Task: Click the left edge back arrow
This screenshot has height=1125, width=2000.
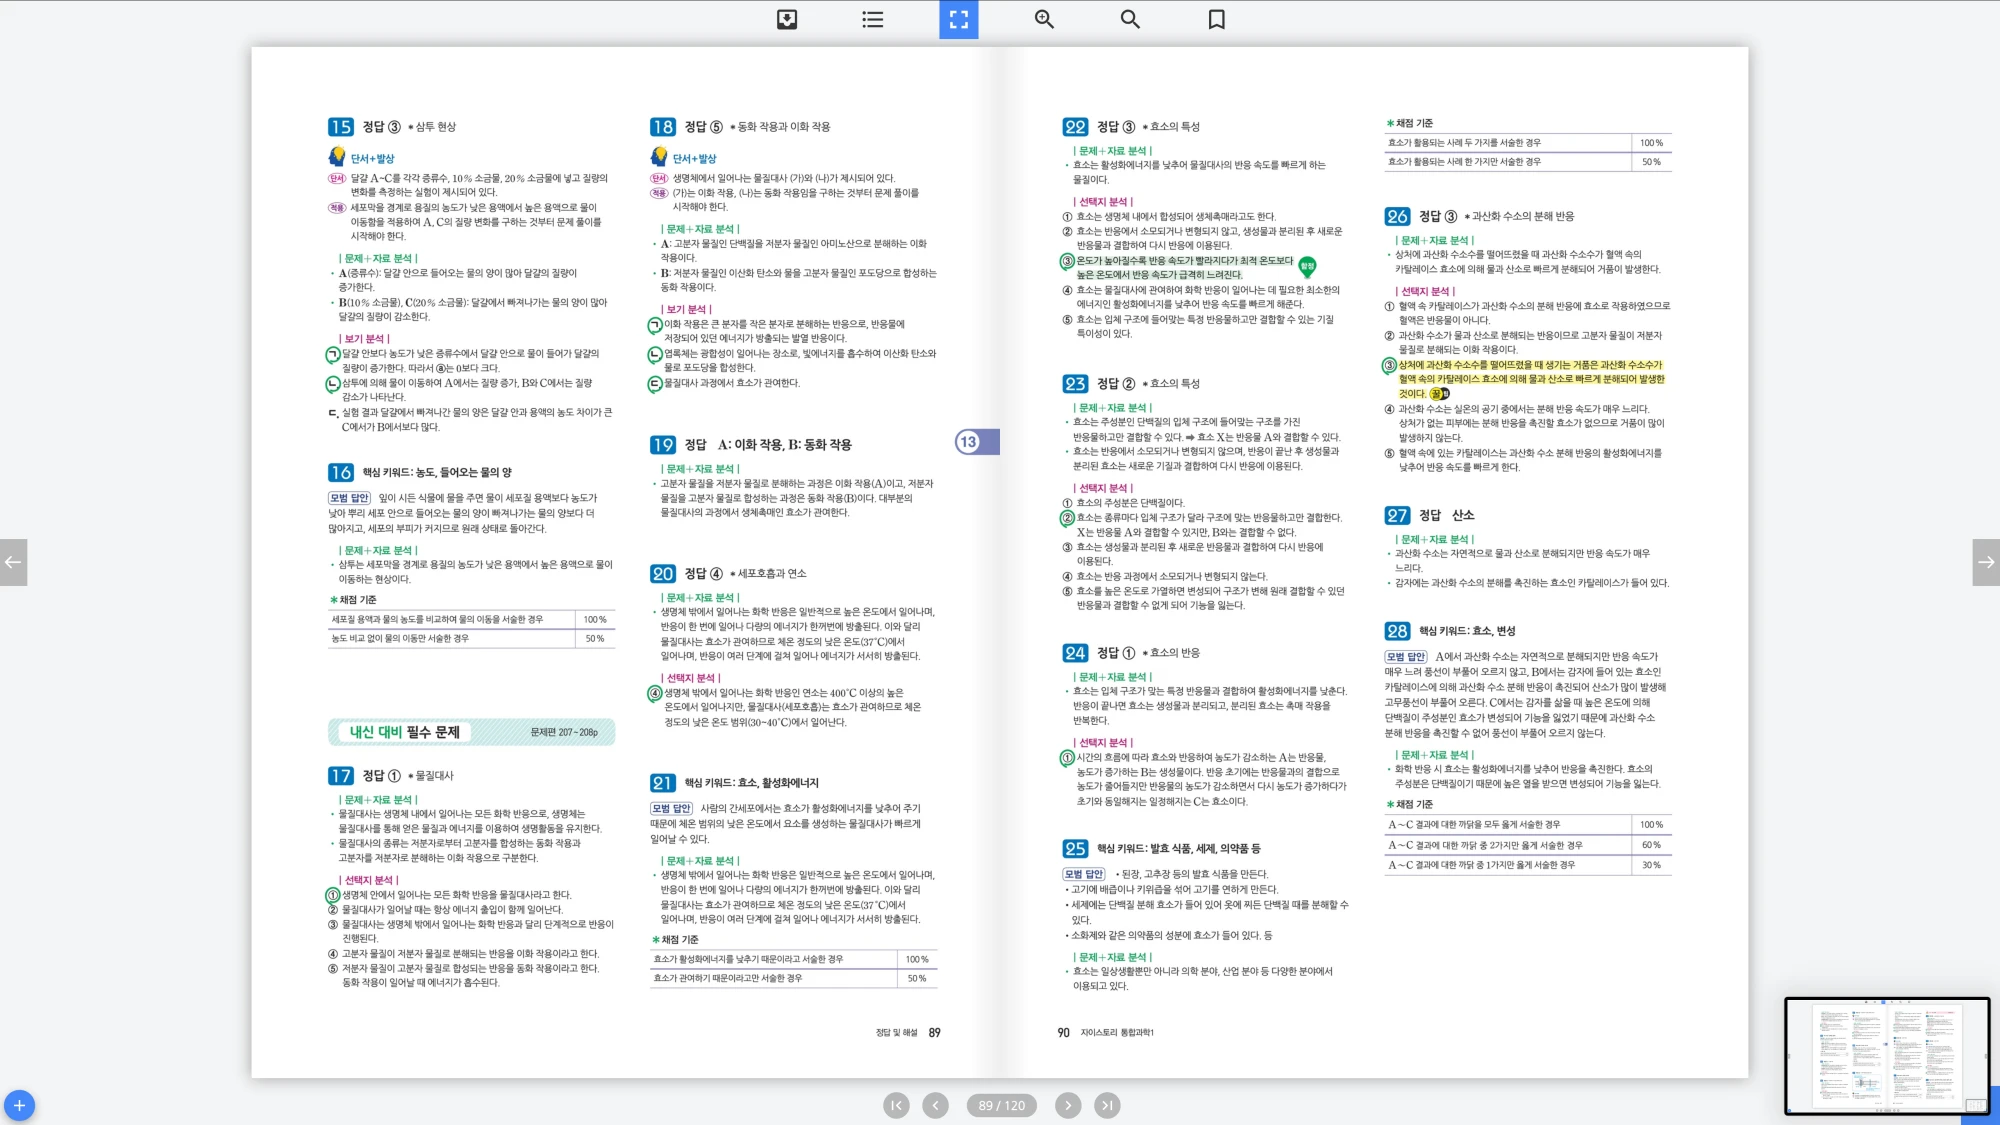Action: [x=13, y=562]
